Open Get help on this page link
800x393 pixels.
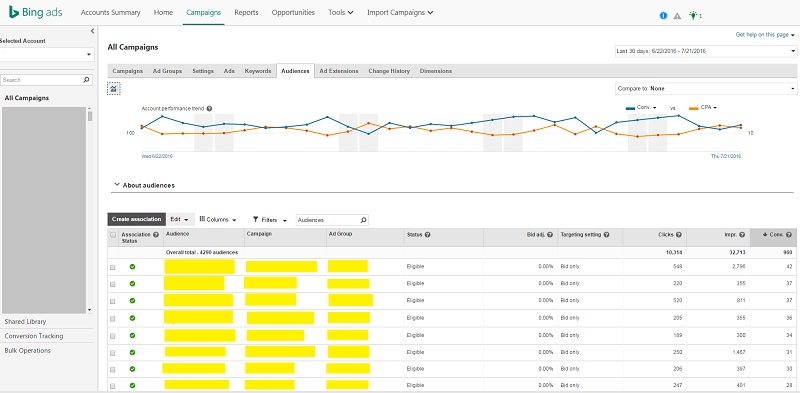point(765,35)
